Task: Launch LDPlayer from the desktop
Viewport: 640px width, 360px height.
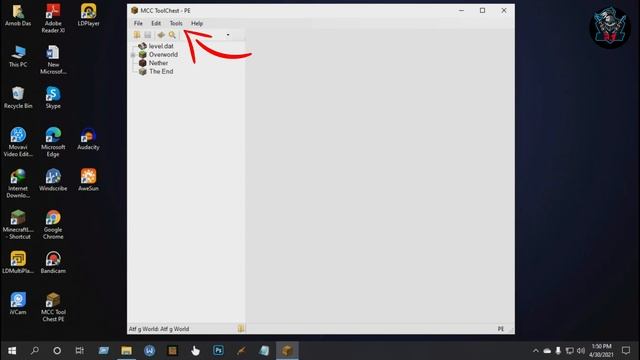Action: [89, 15]
